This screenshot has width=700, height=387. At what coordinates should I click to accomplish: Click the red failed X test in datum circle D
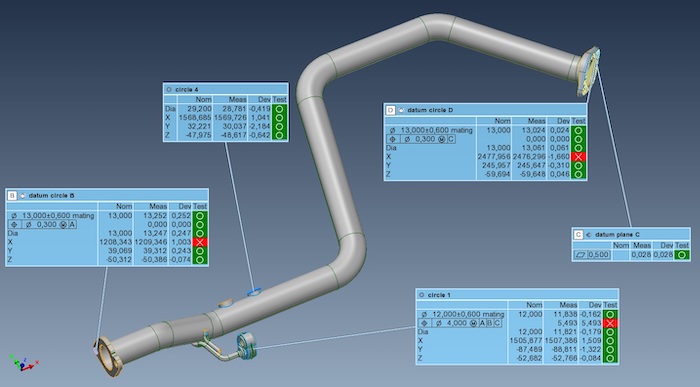tap(579, 157)
